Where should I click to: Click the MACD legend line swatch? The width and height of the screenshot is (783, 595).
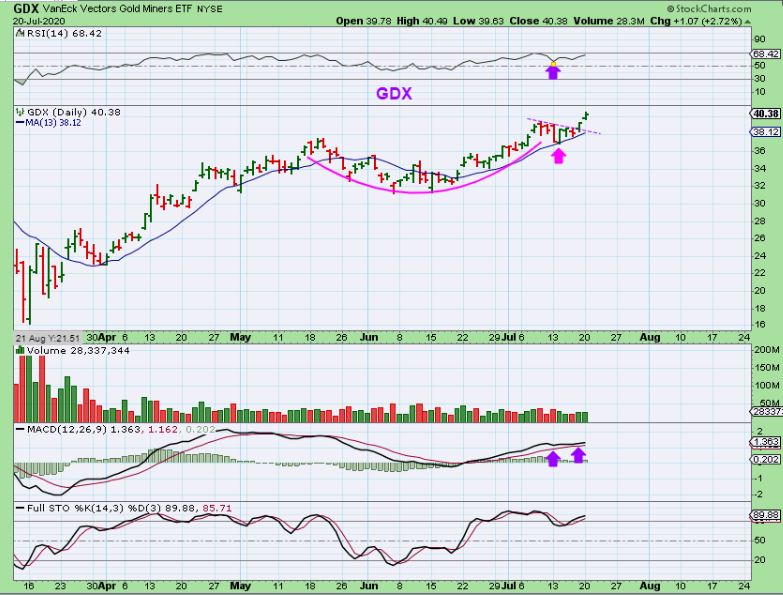(20, 429)
